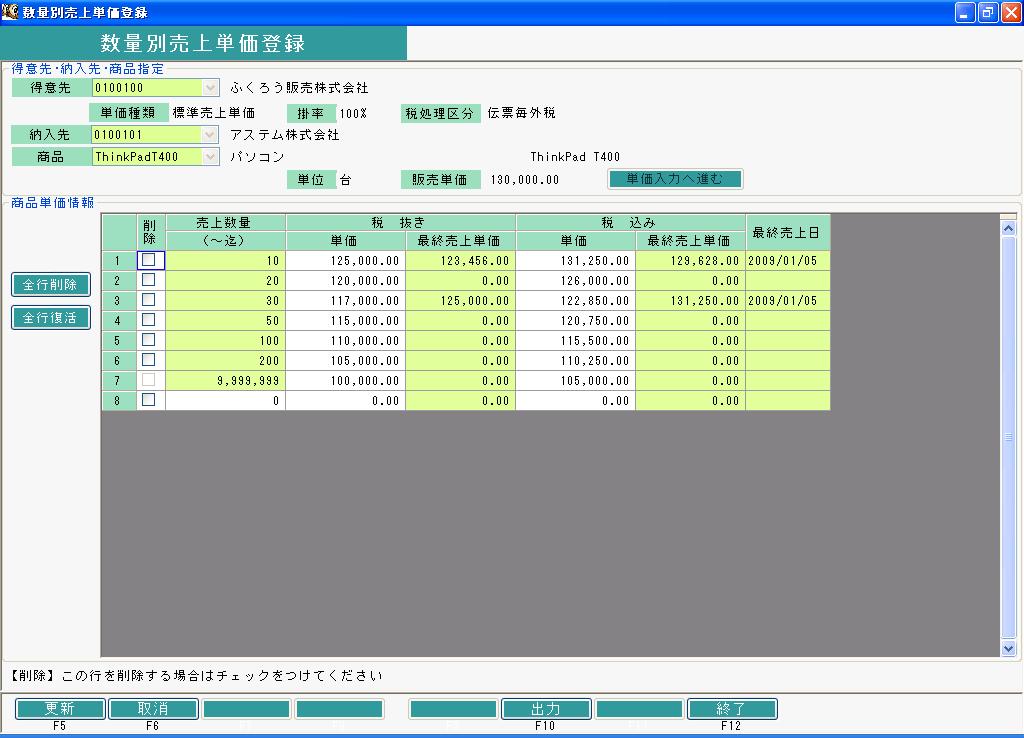Open the 得意先 code dropdown
Viewport: 1024px width, 738px height.
(210, 88)
